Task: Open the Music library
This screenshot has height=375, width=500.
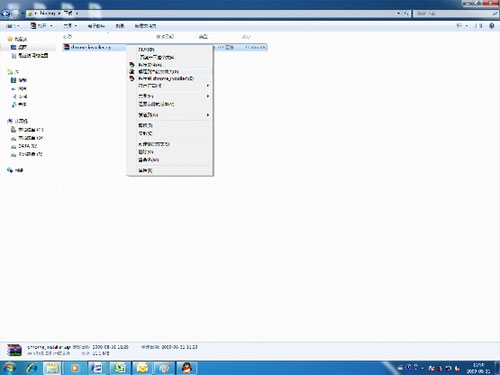Action: point(19,104)
